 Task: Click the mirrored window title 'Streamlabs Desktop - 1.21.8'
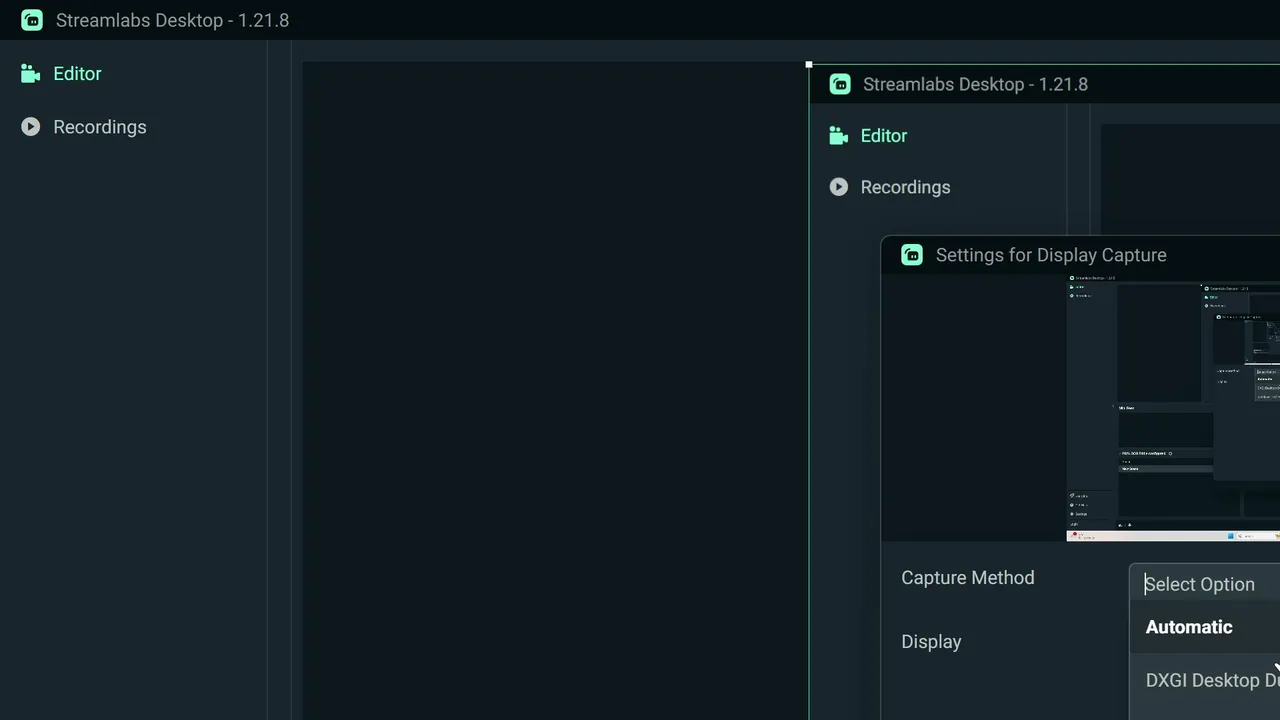tap(975, 84)
